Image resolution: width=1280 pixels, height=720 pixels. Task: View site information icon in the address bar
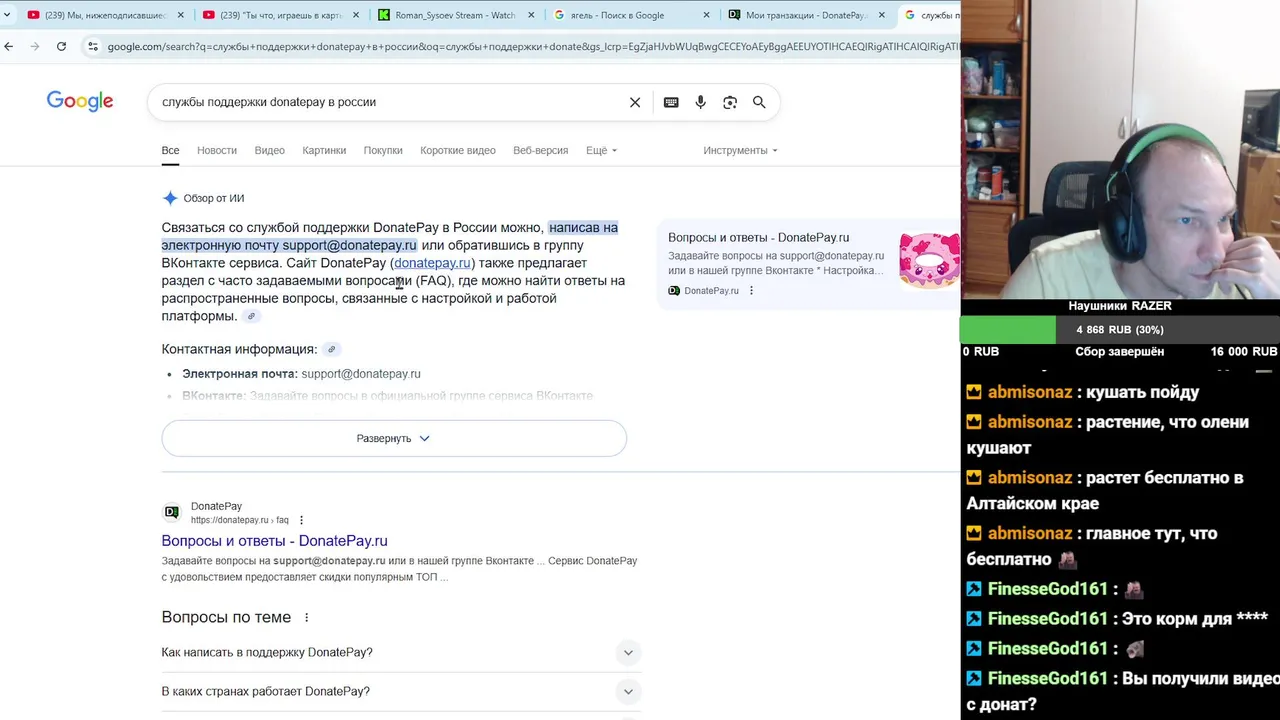(x=93, y=46)
